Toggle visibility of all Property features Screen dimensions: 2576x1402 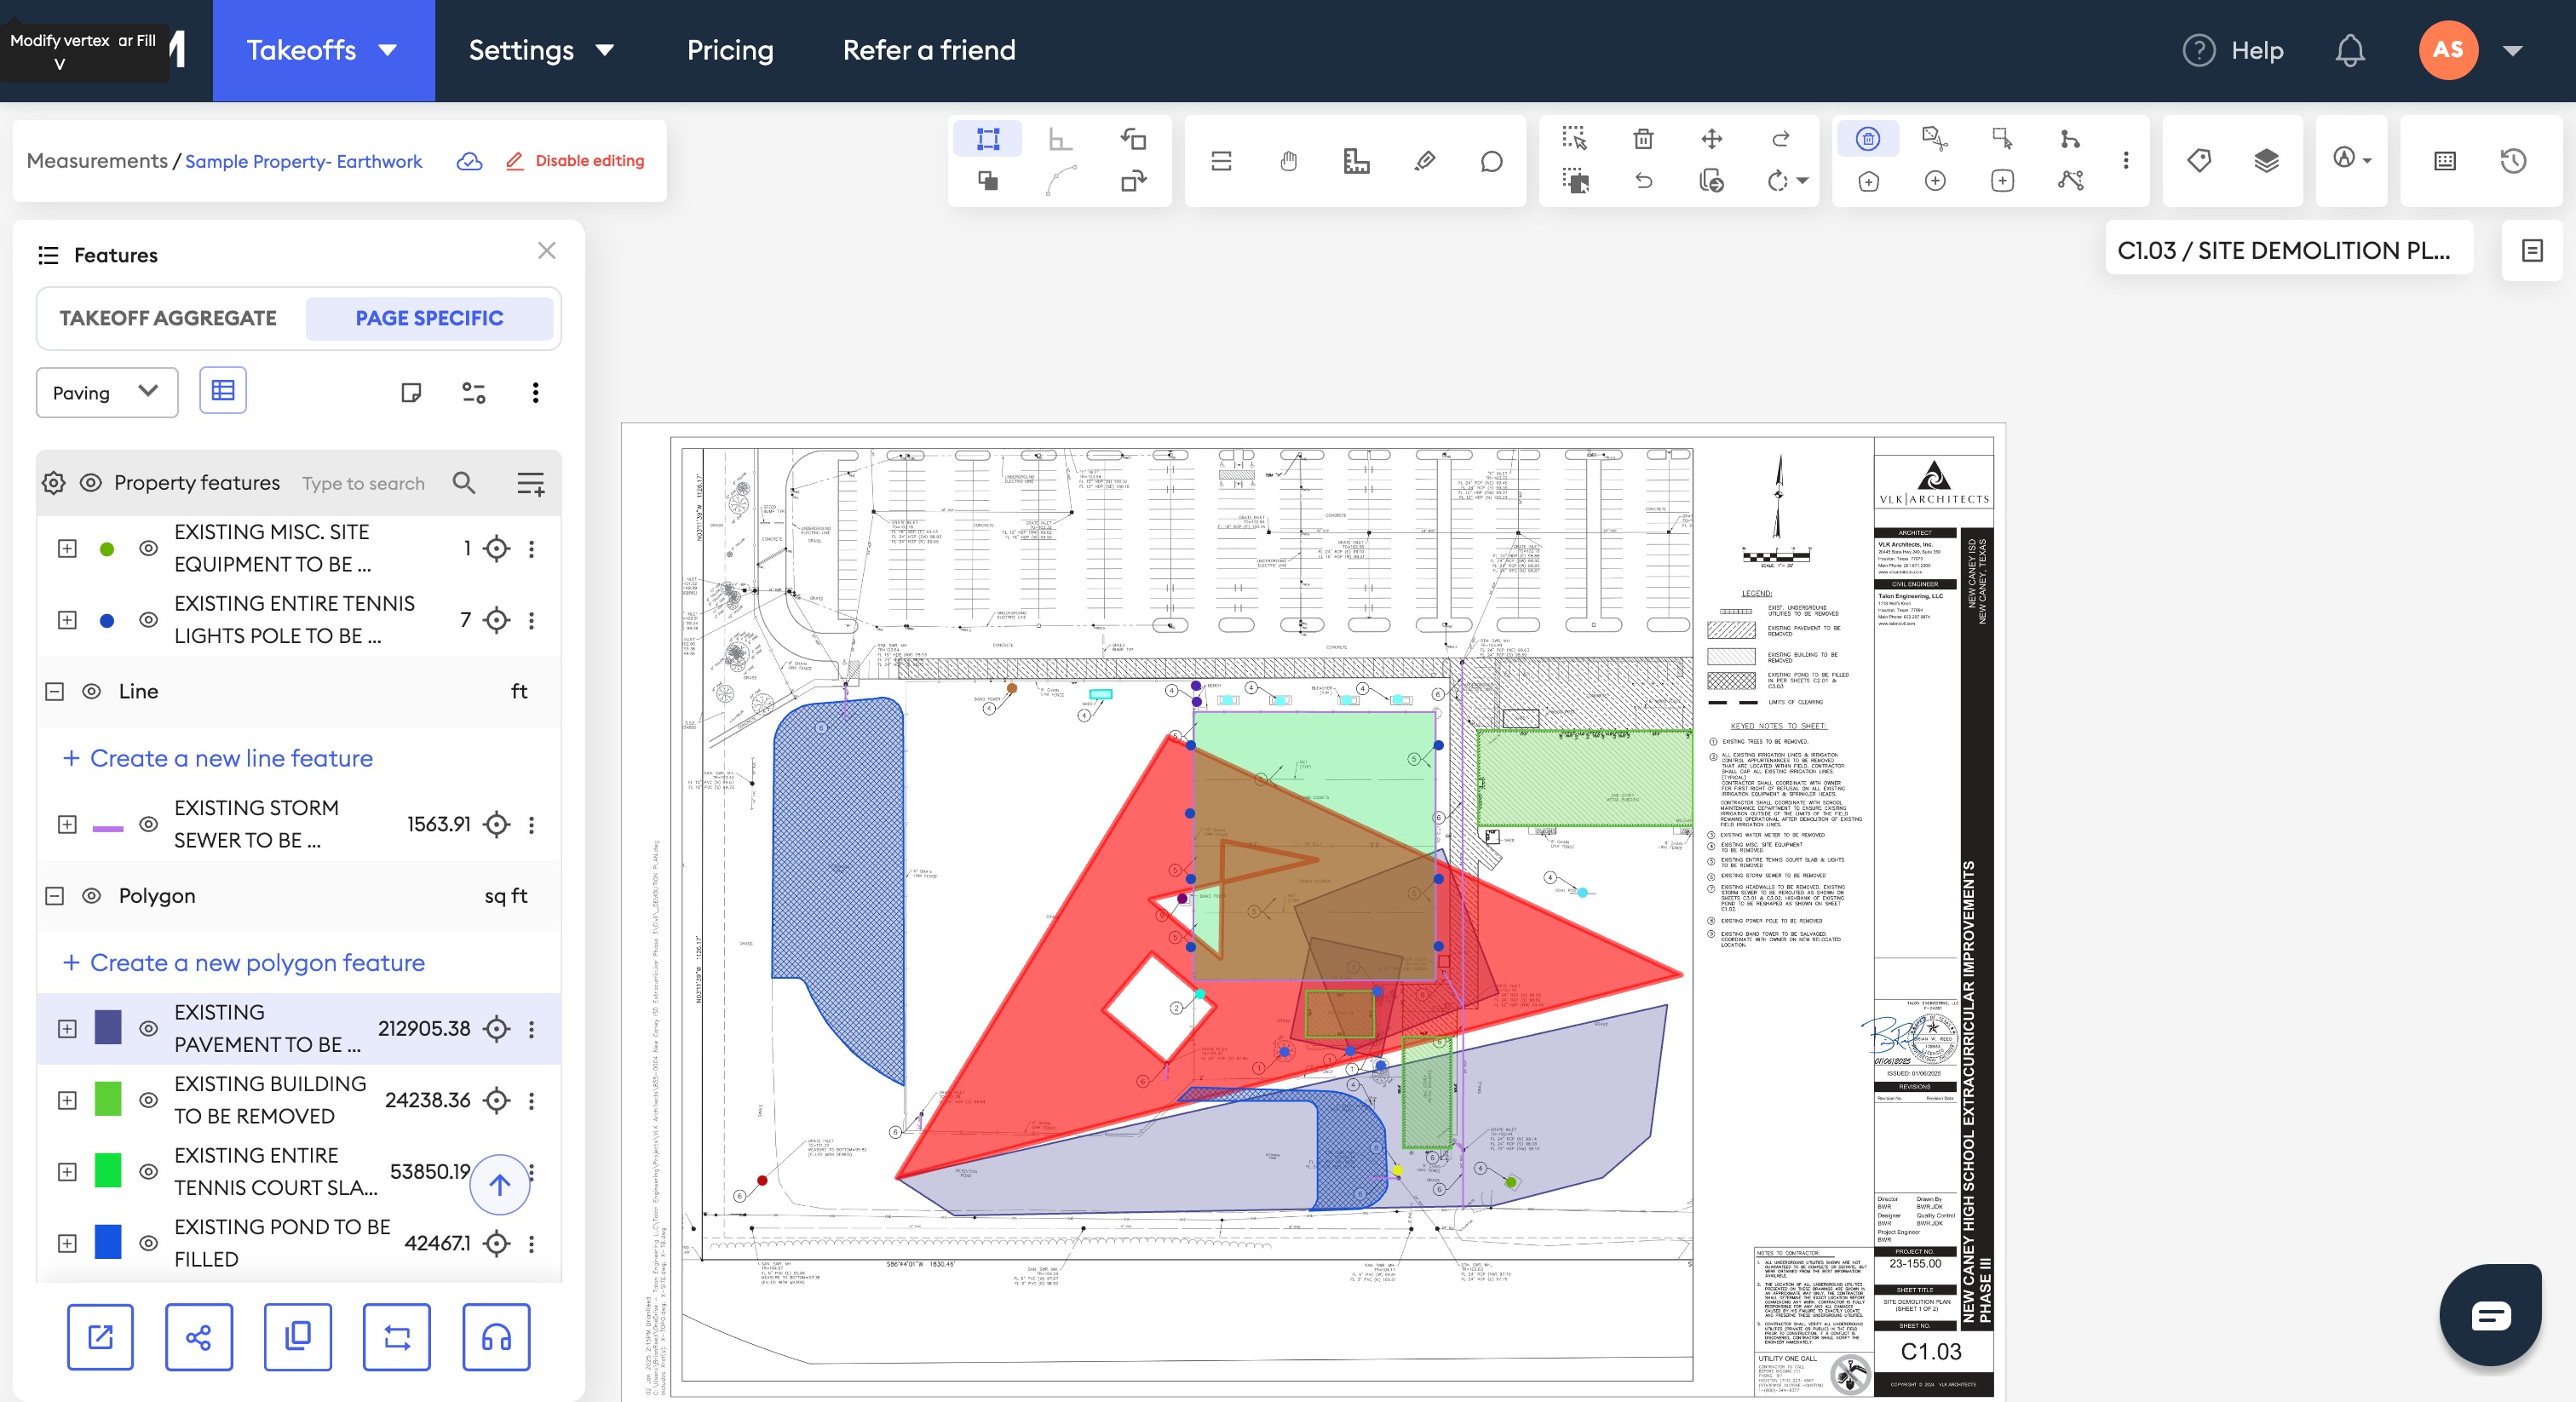point(91,483)
